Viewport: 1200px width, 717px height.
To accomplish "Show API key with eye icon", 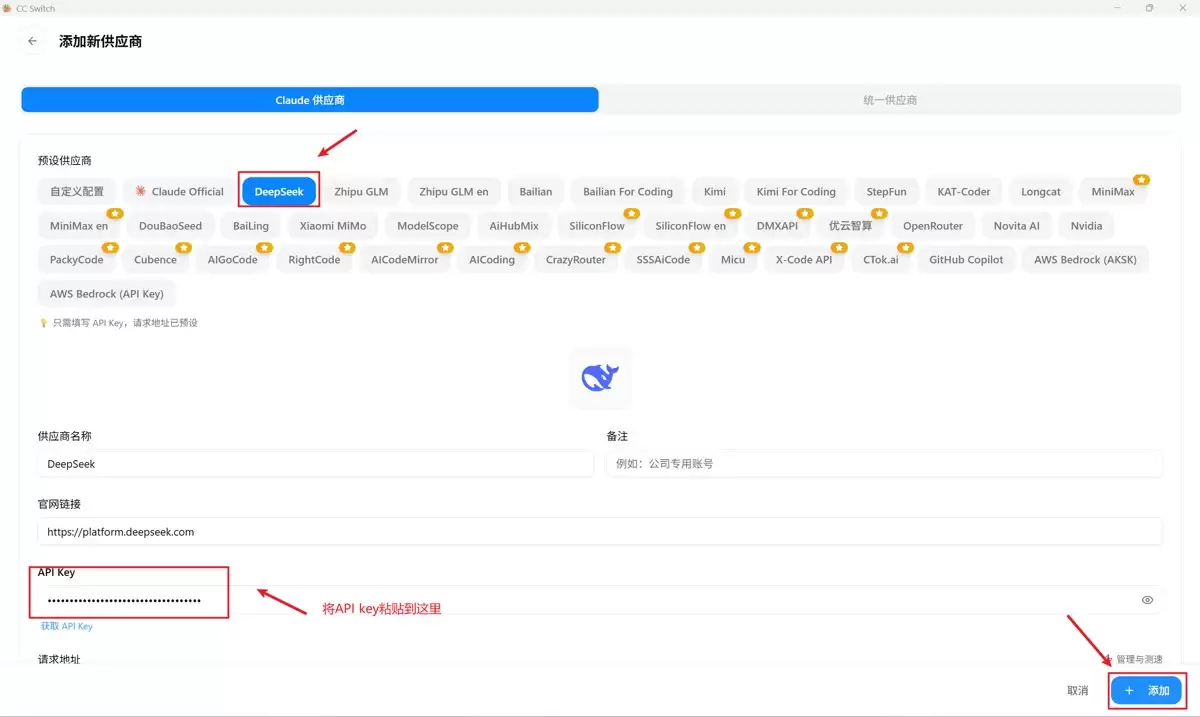I will [1147, 600].
